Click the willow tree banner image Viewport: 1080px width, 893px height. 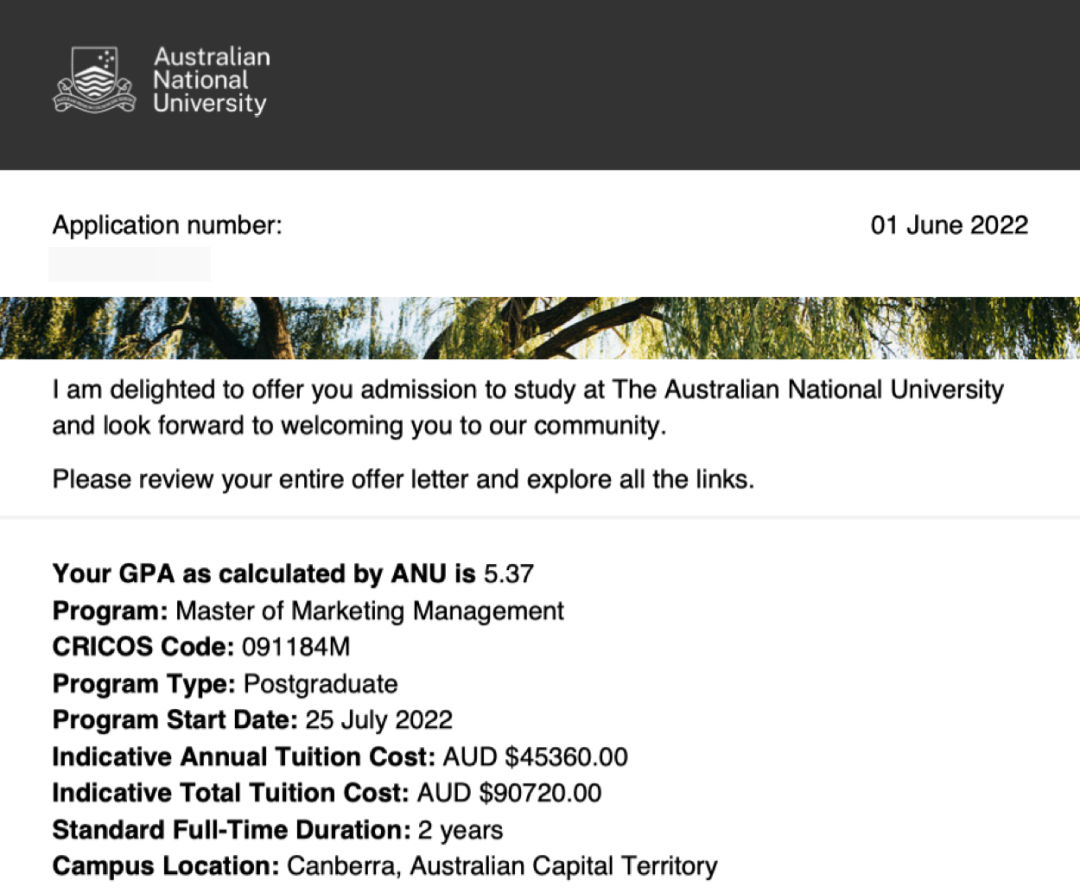click(540, 328)
